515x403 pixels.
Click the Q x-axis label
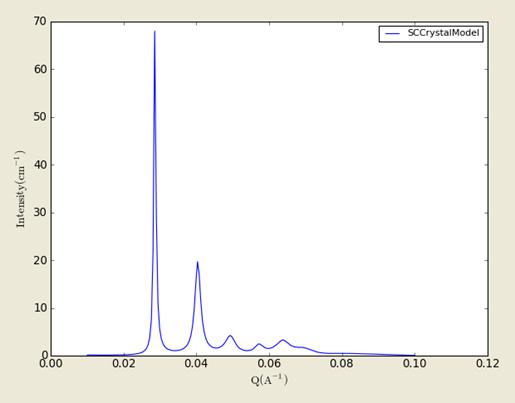(269, 380)
